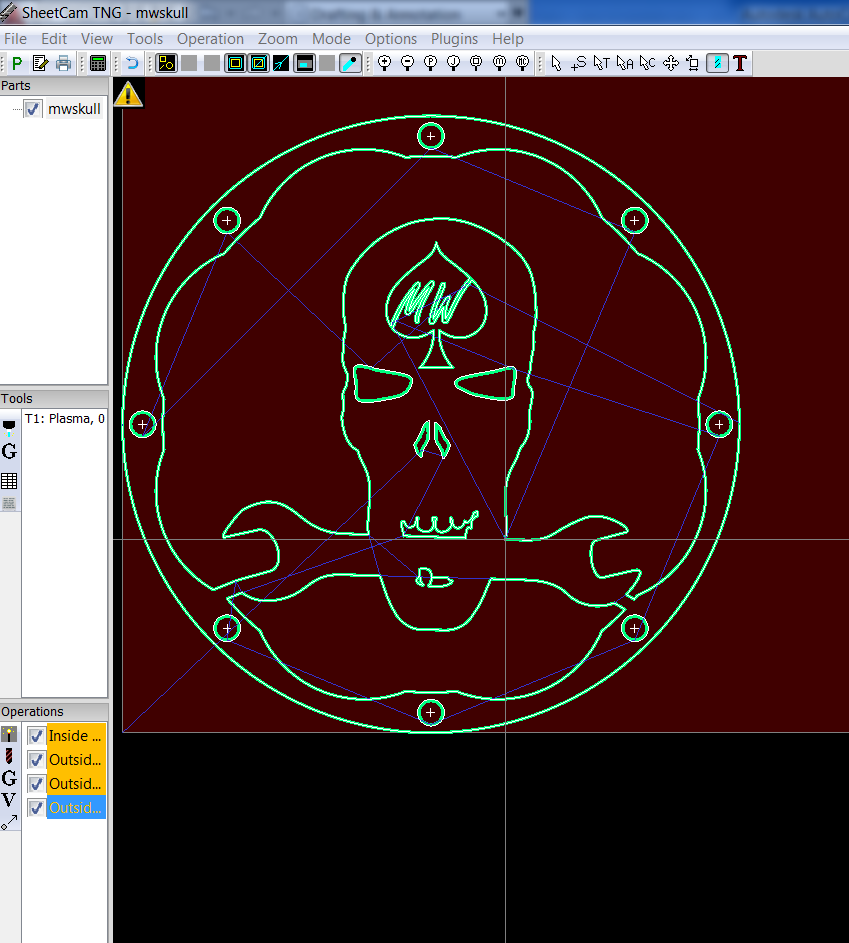Toggle checkbox of the blue-highlighted Outside operation
849x943 pixels.
pyautogui.click(x=36, y=808)
